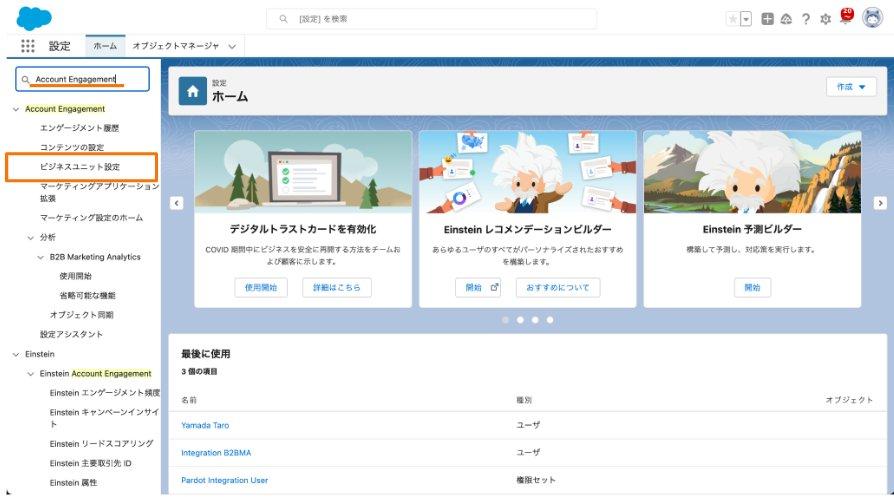Collapse the B2B Marketing Analytics node
The height and width of the screenshot is (497, 894).
pos(40,257)
